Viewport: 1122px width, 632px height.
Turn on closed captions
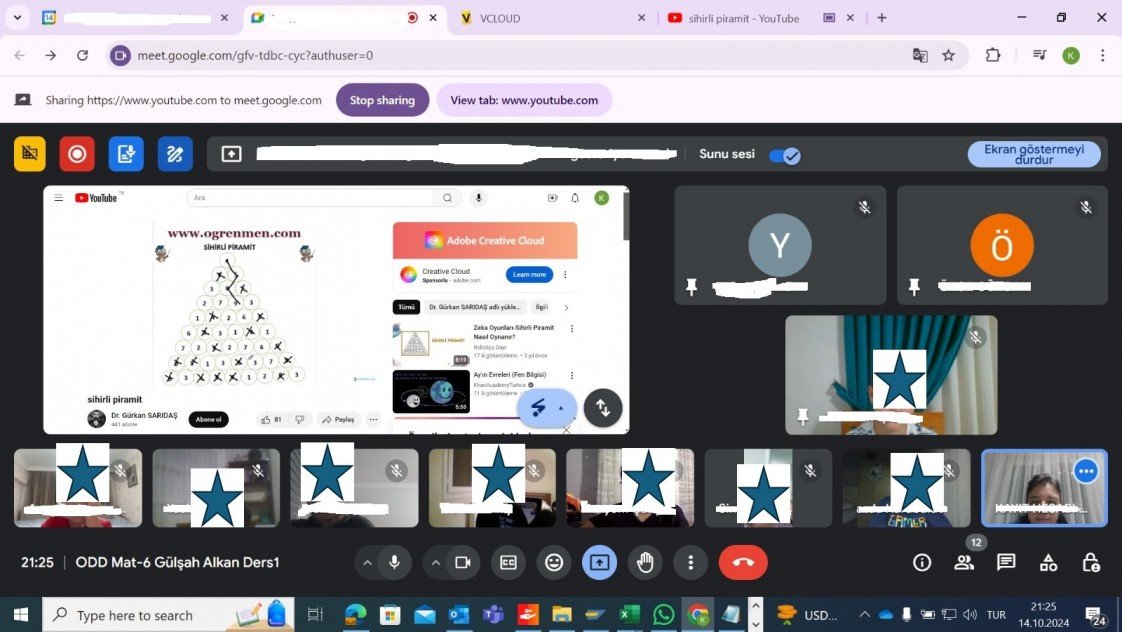point(508,563)
